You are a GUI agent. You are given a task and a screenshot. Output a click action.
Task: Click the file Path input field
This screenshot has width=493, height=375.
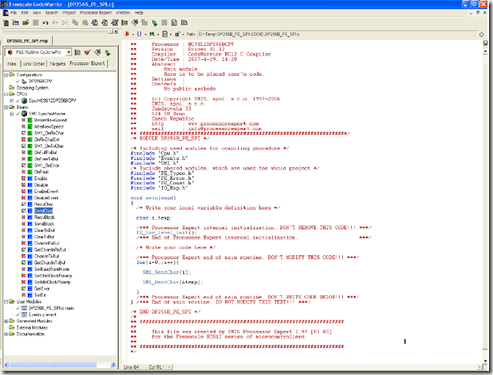point(337,34)
